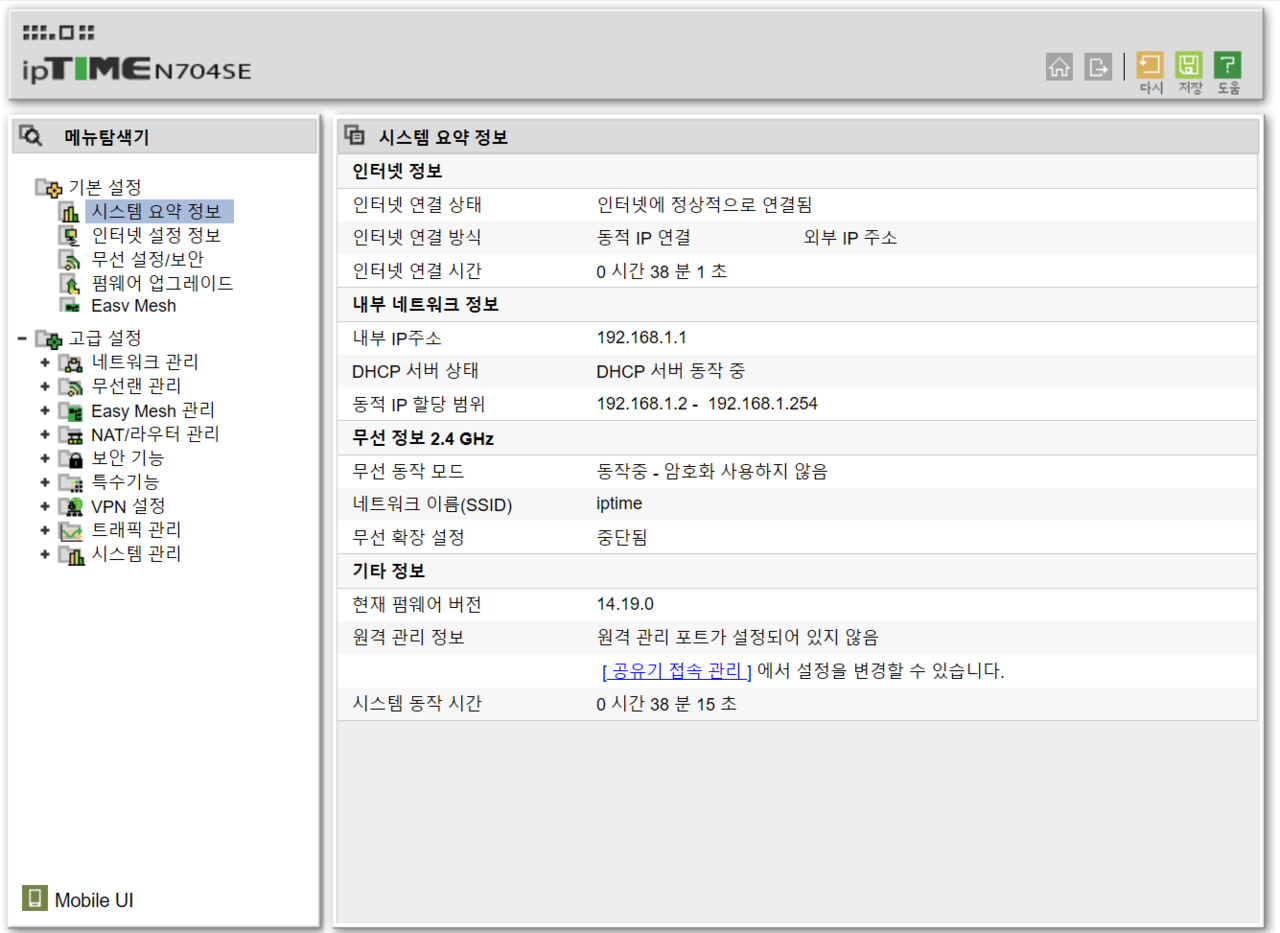Click the menu search magnifier icon
The image size is (1280, 933).
point(31,136)
